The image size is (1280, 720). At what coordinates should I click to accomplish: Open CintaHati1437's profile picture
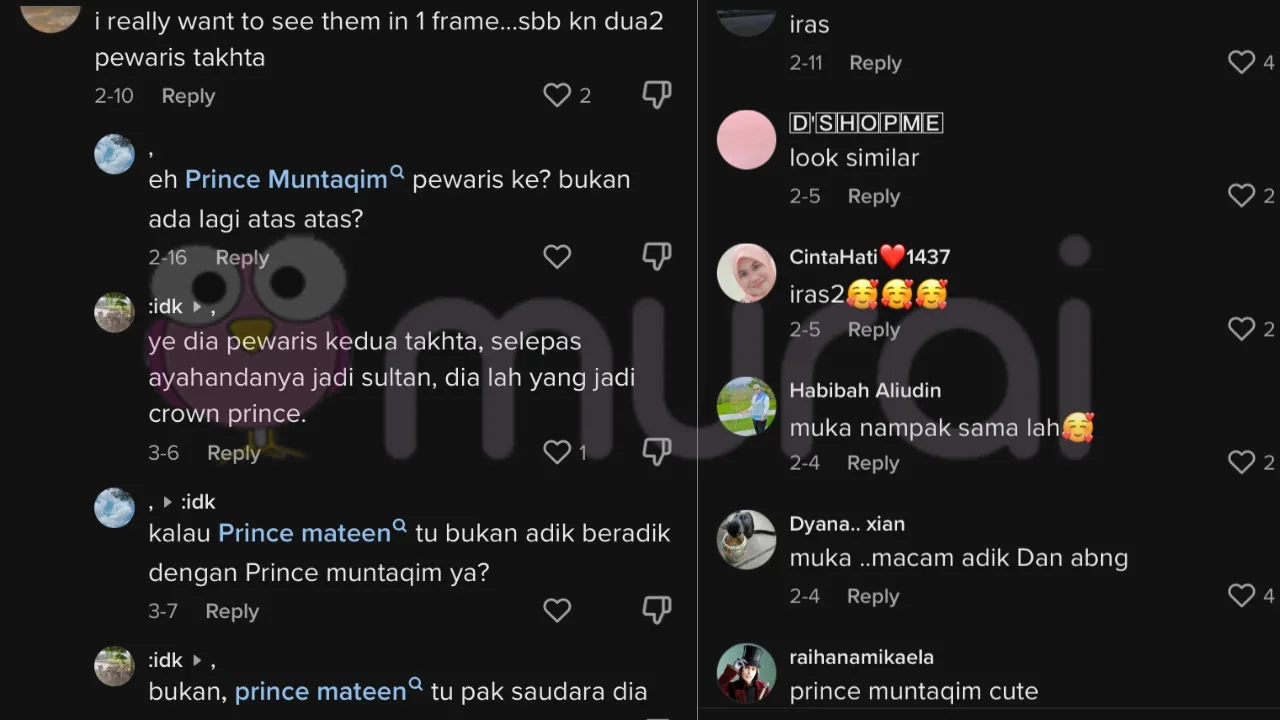[746, 273]
